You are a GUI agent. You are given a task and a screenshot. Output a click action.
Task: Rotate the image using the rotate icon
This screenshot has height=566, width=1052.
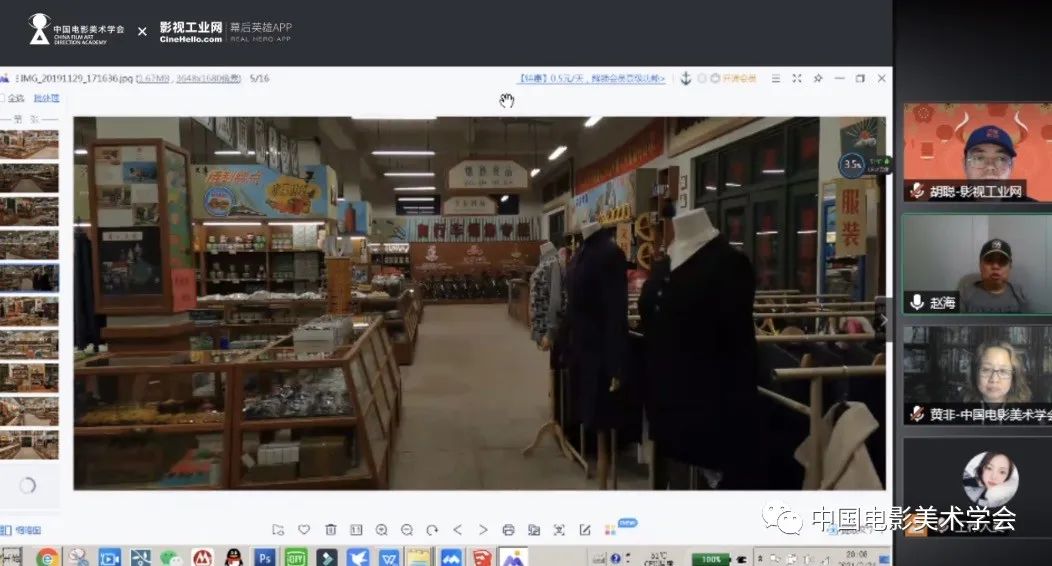pos(432,530)
